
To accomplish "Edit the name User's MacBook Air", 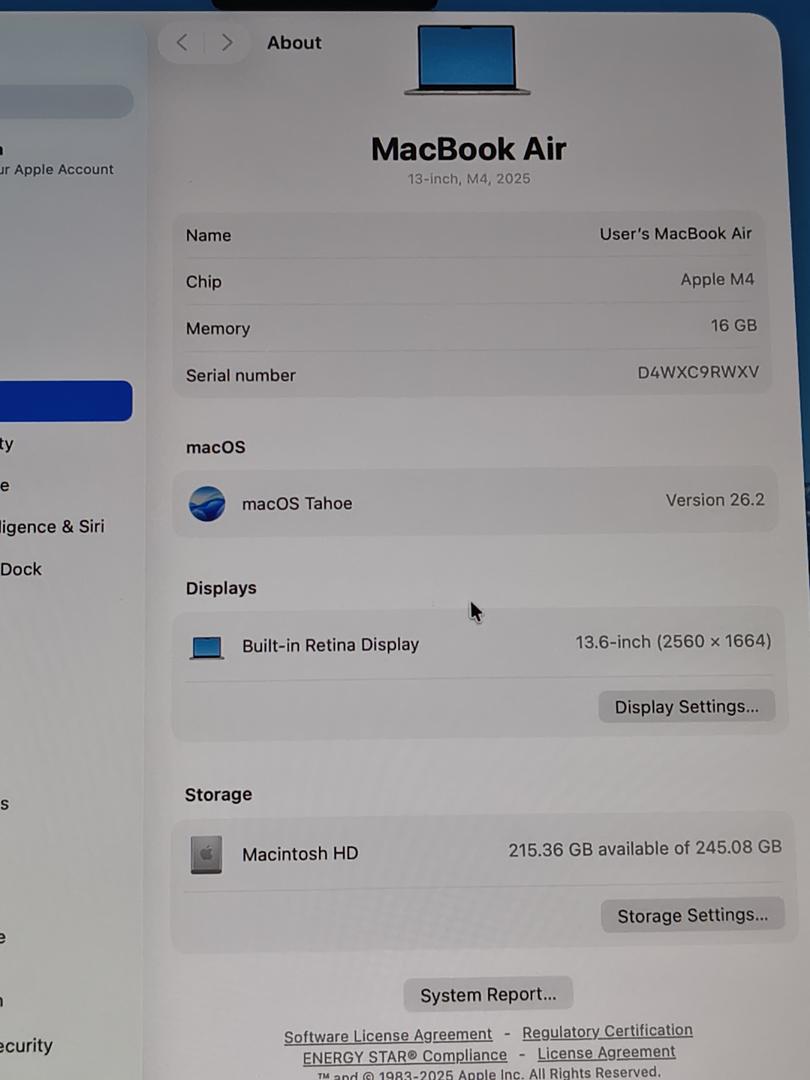I will 675,234.
